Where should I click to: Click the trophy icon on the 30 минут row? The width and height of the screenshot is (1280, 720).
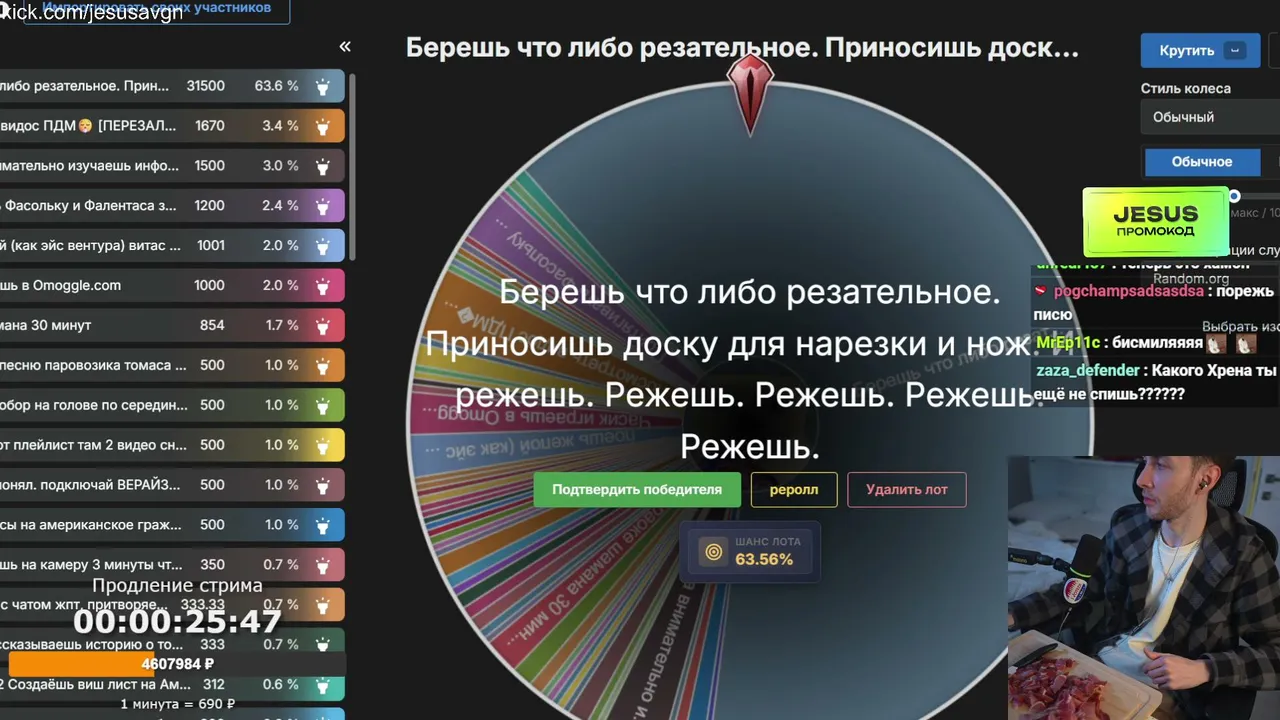(x=323, y=326)
